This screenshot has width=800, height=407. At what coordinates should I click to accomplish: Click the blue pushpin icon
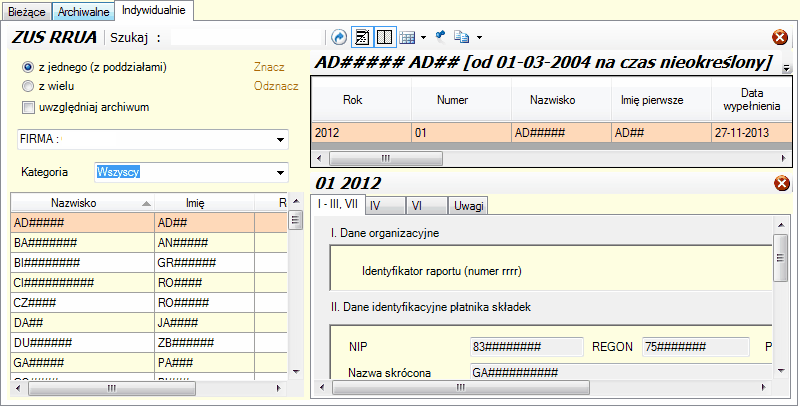[440, 36]
